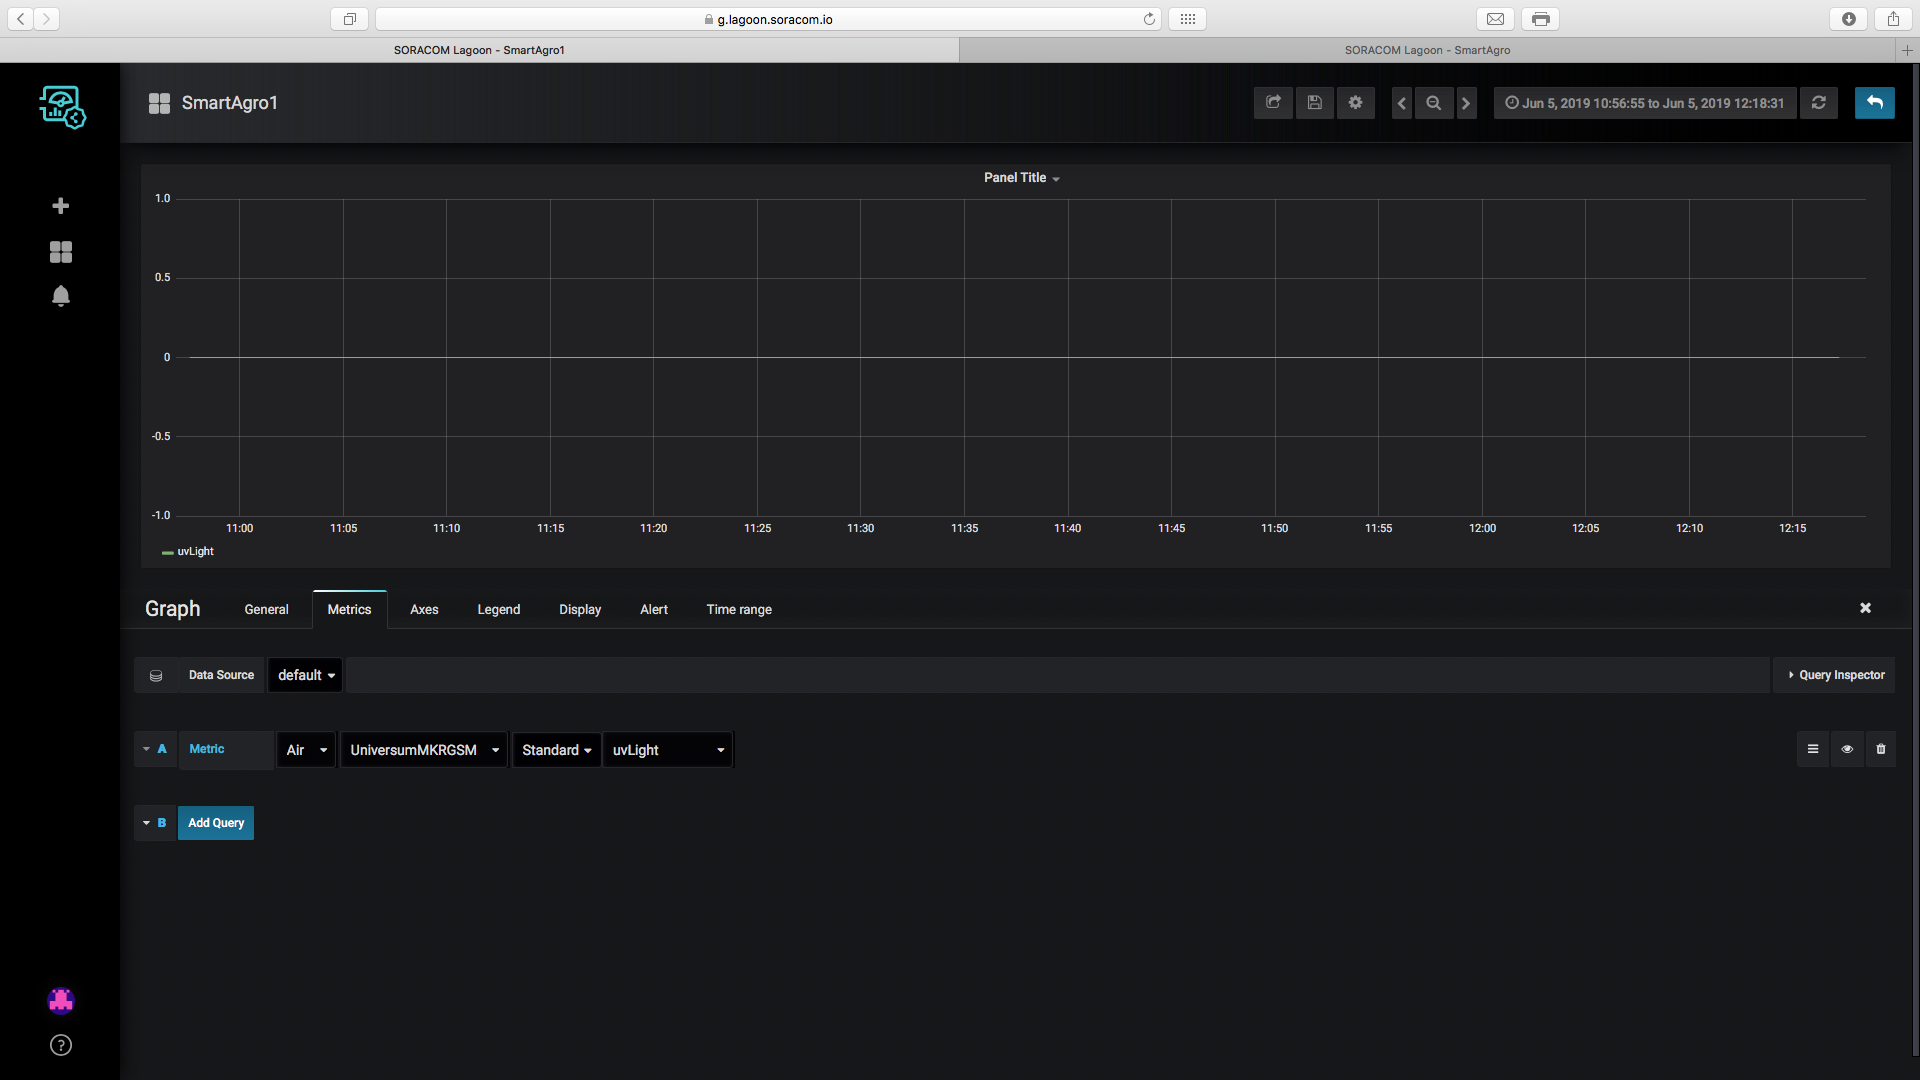Open the time range picker
Viewport: 1920px width, 1080px height.
(1645, 103)
